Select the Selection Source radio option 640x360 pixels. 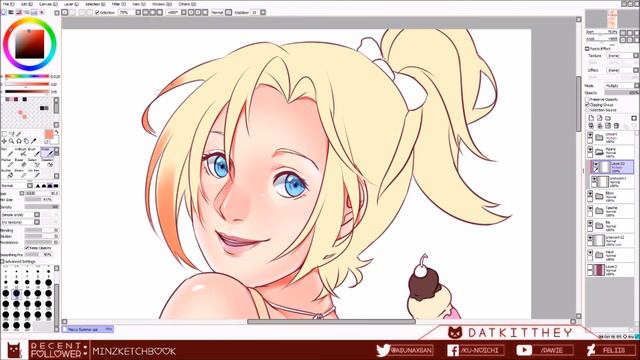pyautogui.click(x=587, y=110)
